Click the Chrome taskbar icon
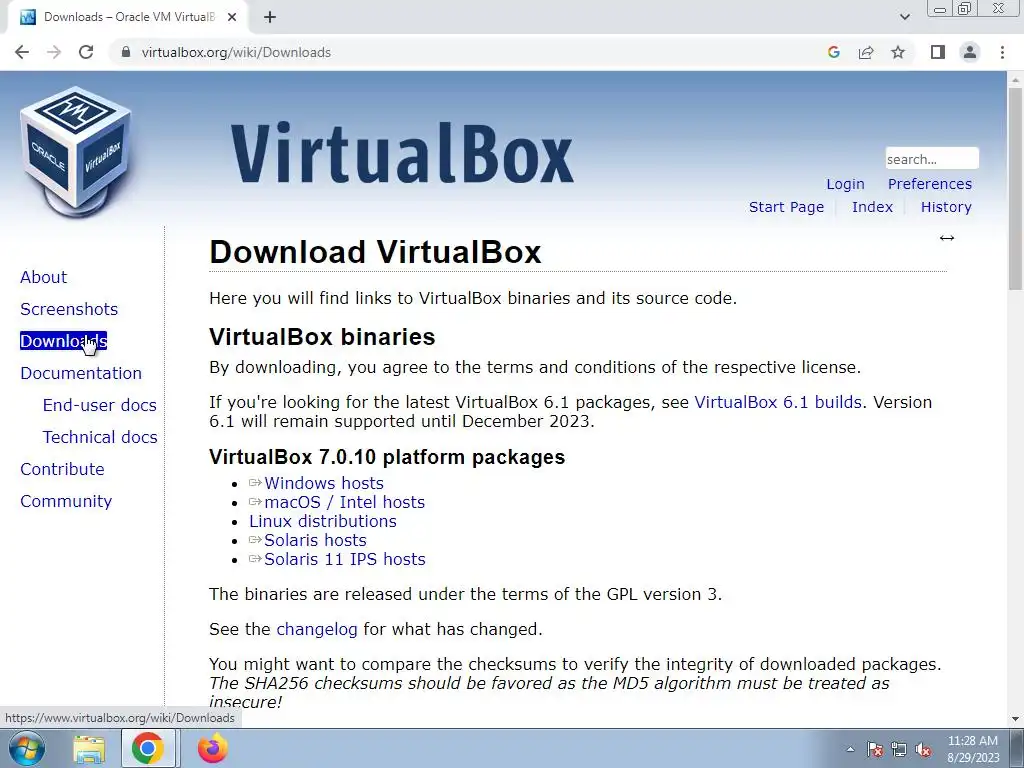1024x768 pixels. click(x=148, y=748)
